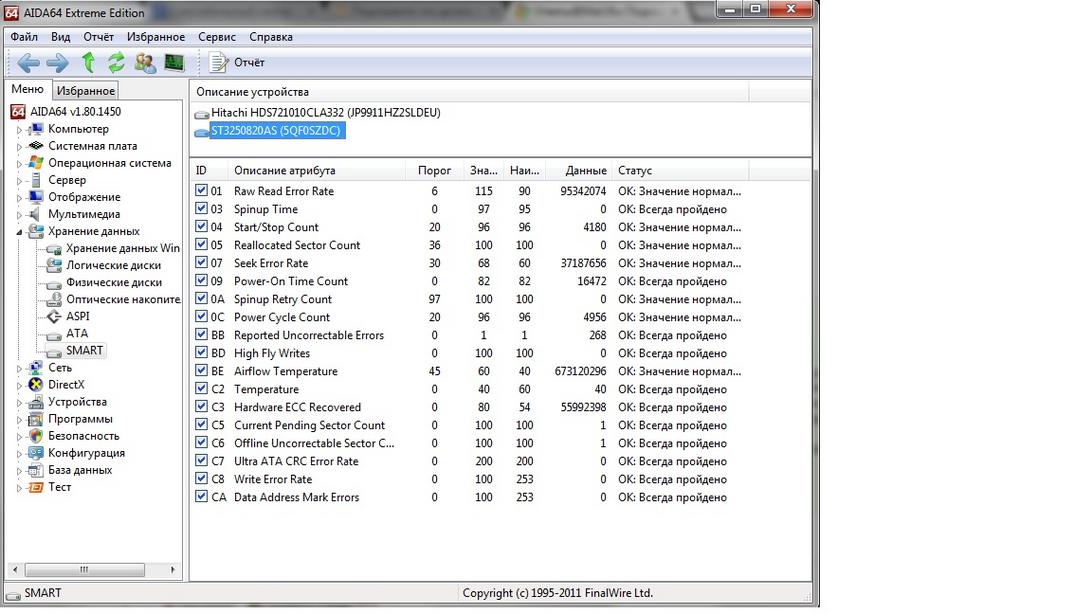Expand the DirectX tree node

tap(20, 385)
